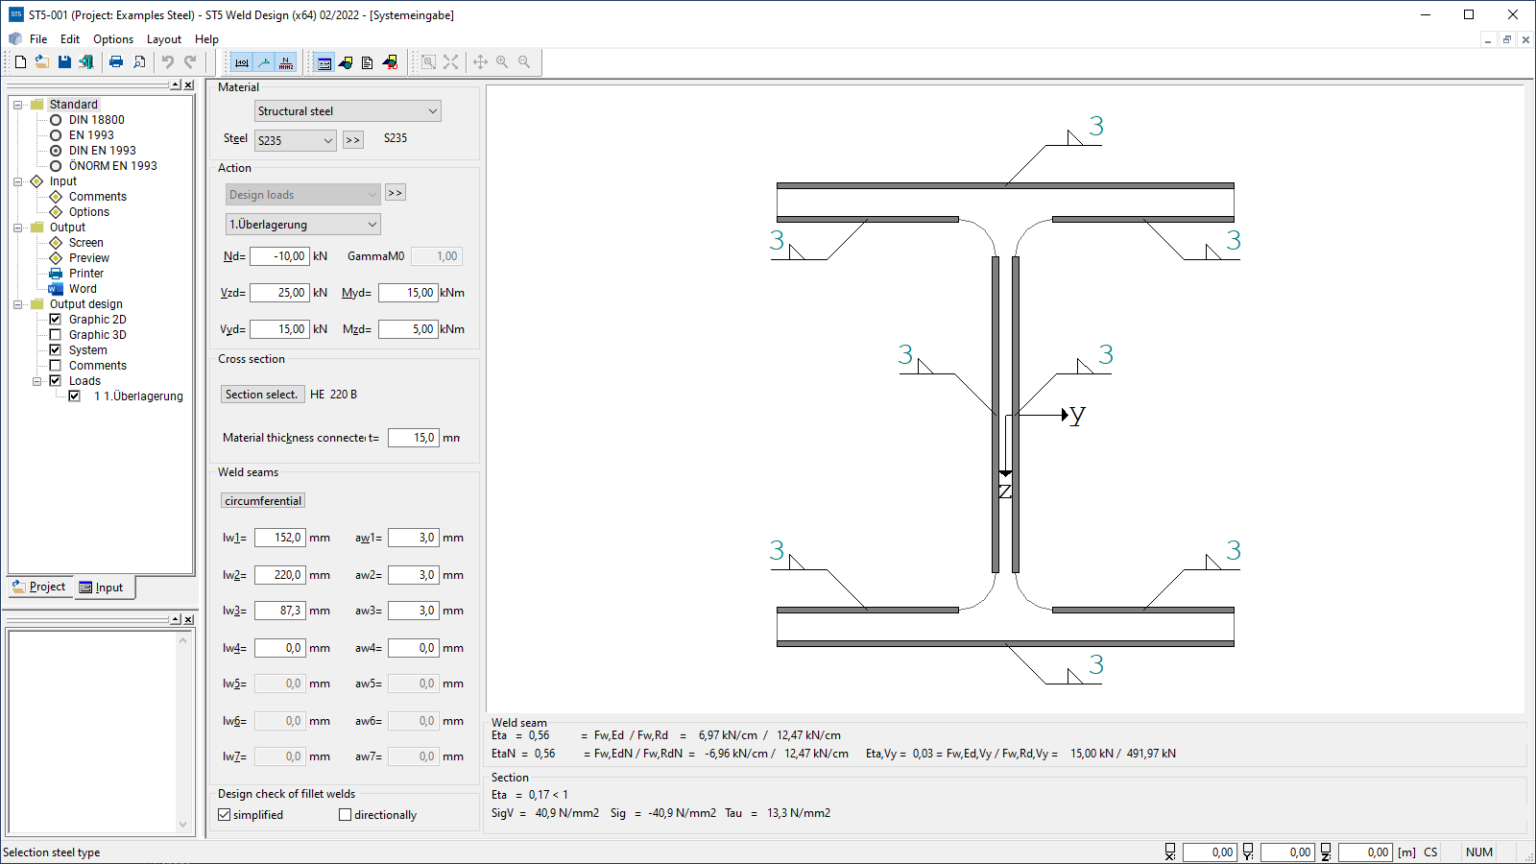Enable the directionally design check option

tap(343, 814)
